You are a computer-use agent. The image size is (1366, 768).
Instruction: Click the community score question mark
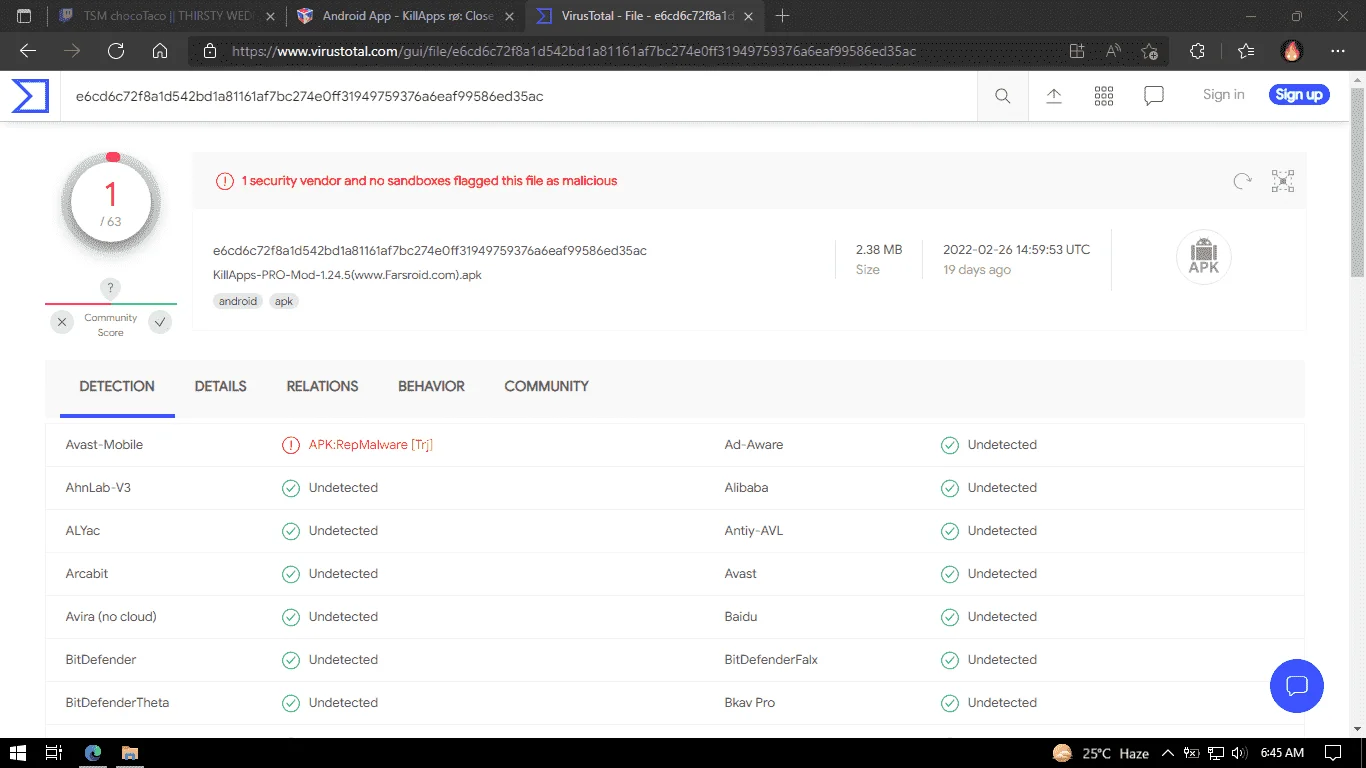(111, 288)
